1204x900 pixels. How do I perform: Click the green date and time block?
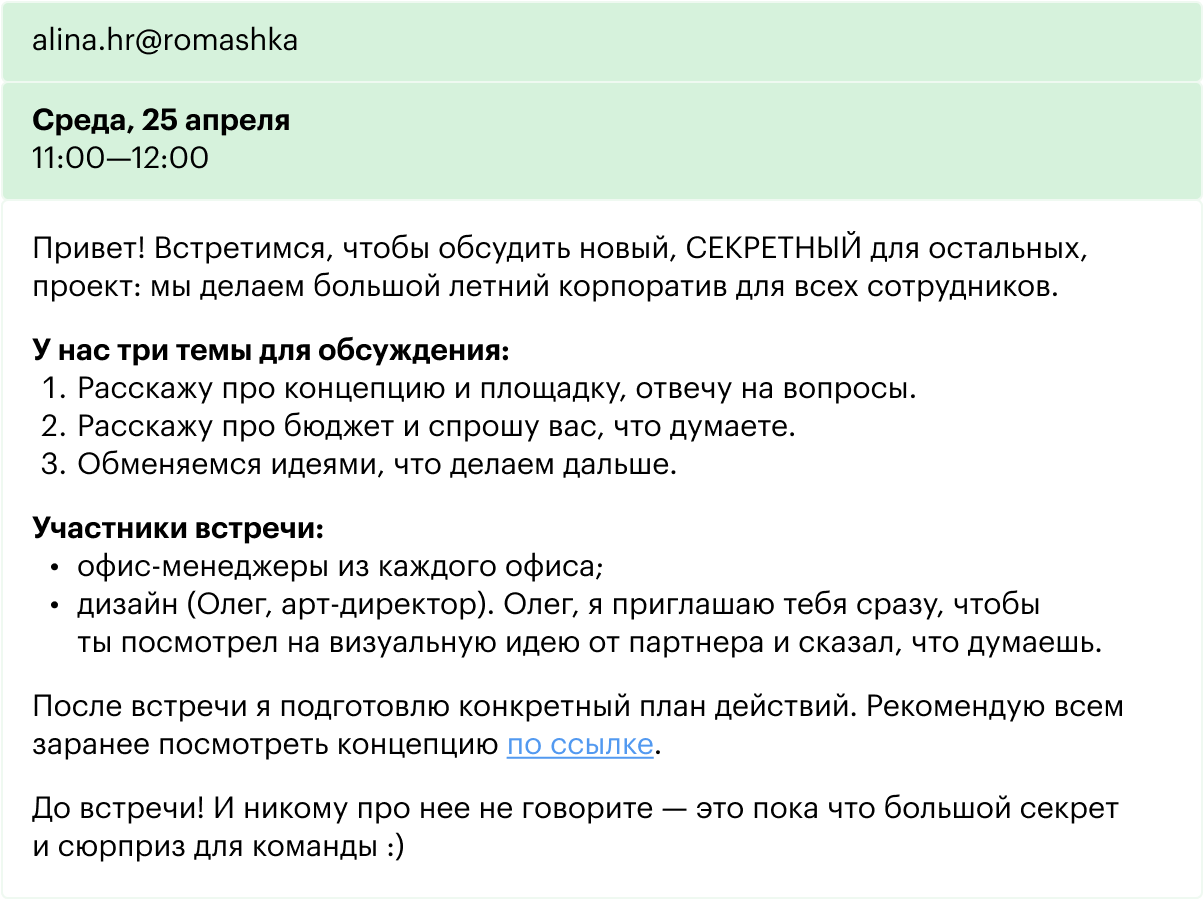[602, 140]
